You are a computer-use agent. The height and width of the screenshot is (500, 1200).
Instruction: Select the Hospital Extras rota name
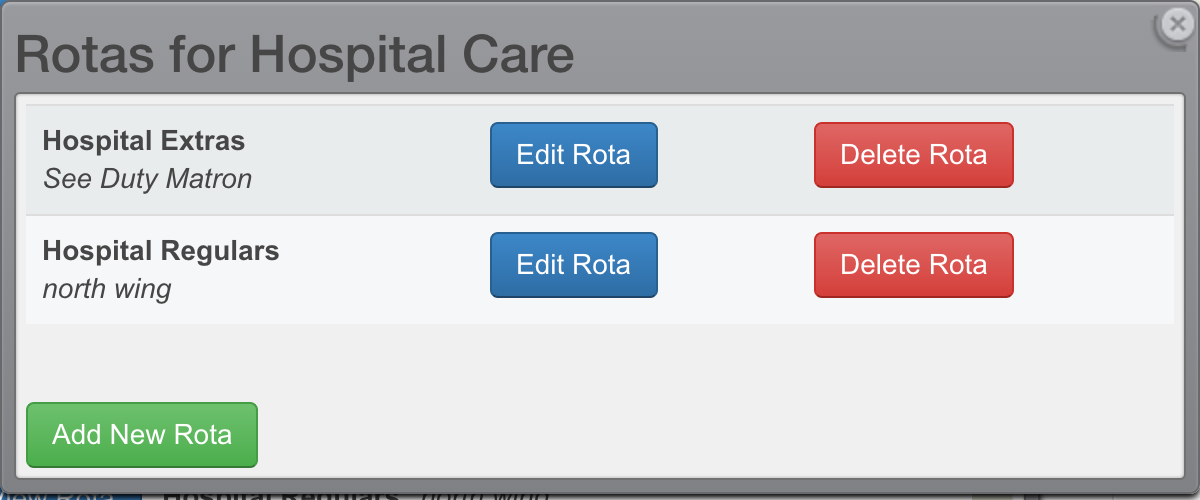[x=144, y=140]
